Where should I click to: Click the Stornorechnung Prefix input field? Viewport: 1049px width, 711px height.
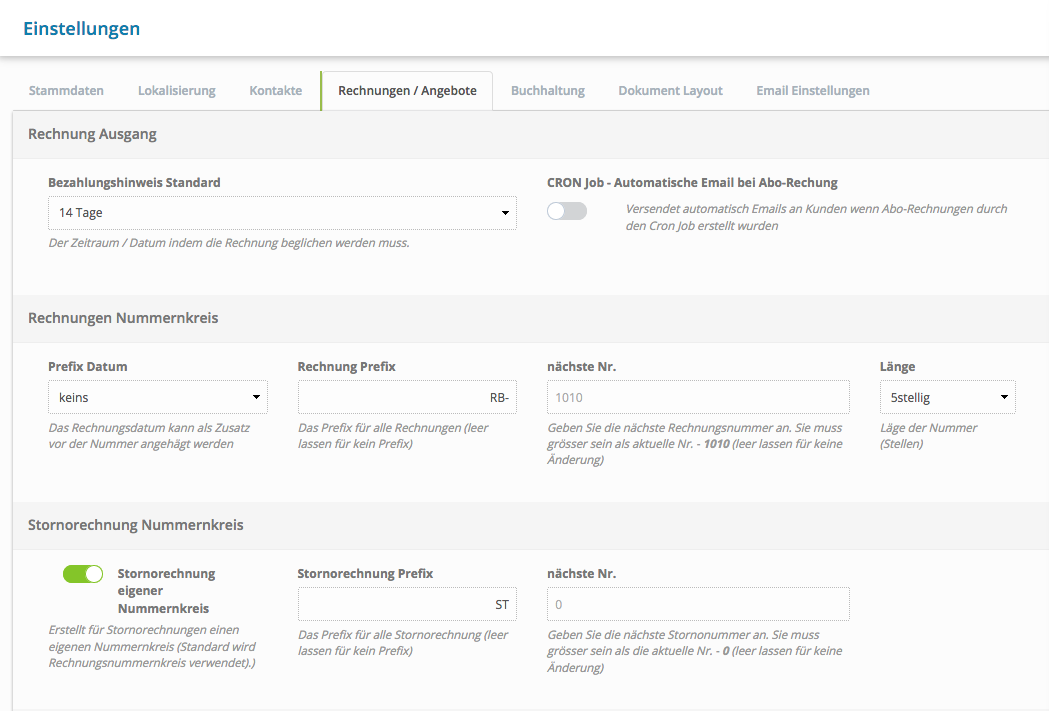(x=407, y=604)
